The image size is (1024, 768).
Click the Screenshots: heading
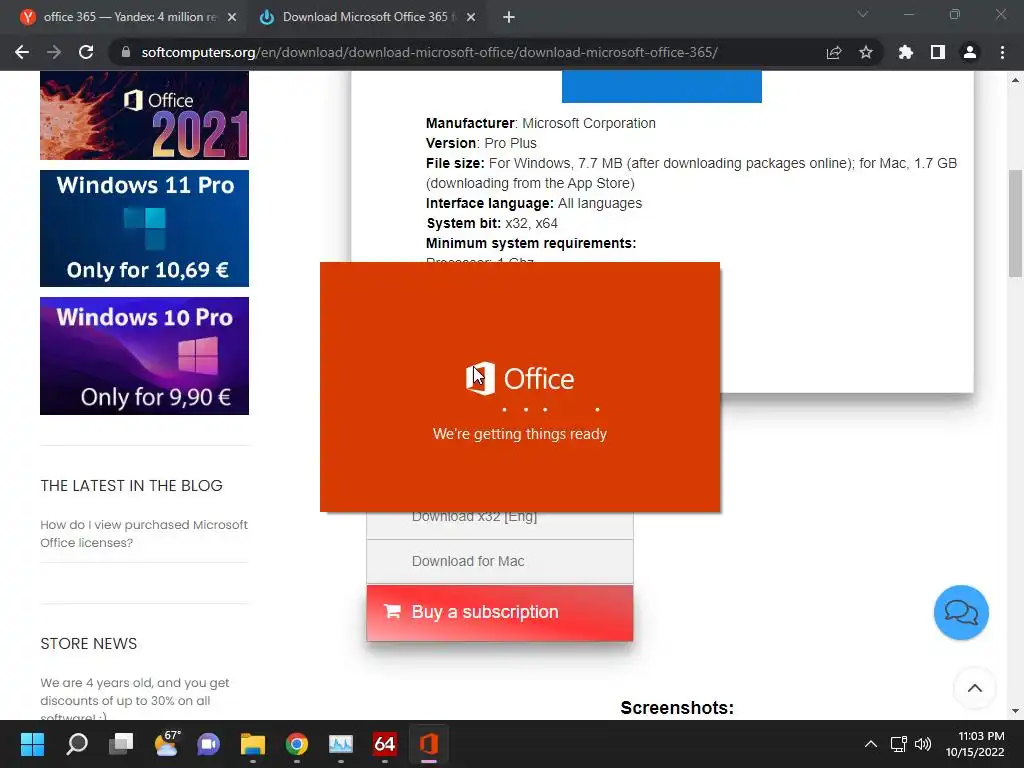[677, 708]
